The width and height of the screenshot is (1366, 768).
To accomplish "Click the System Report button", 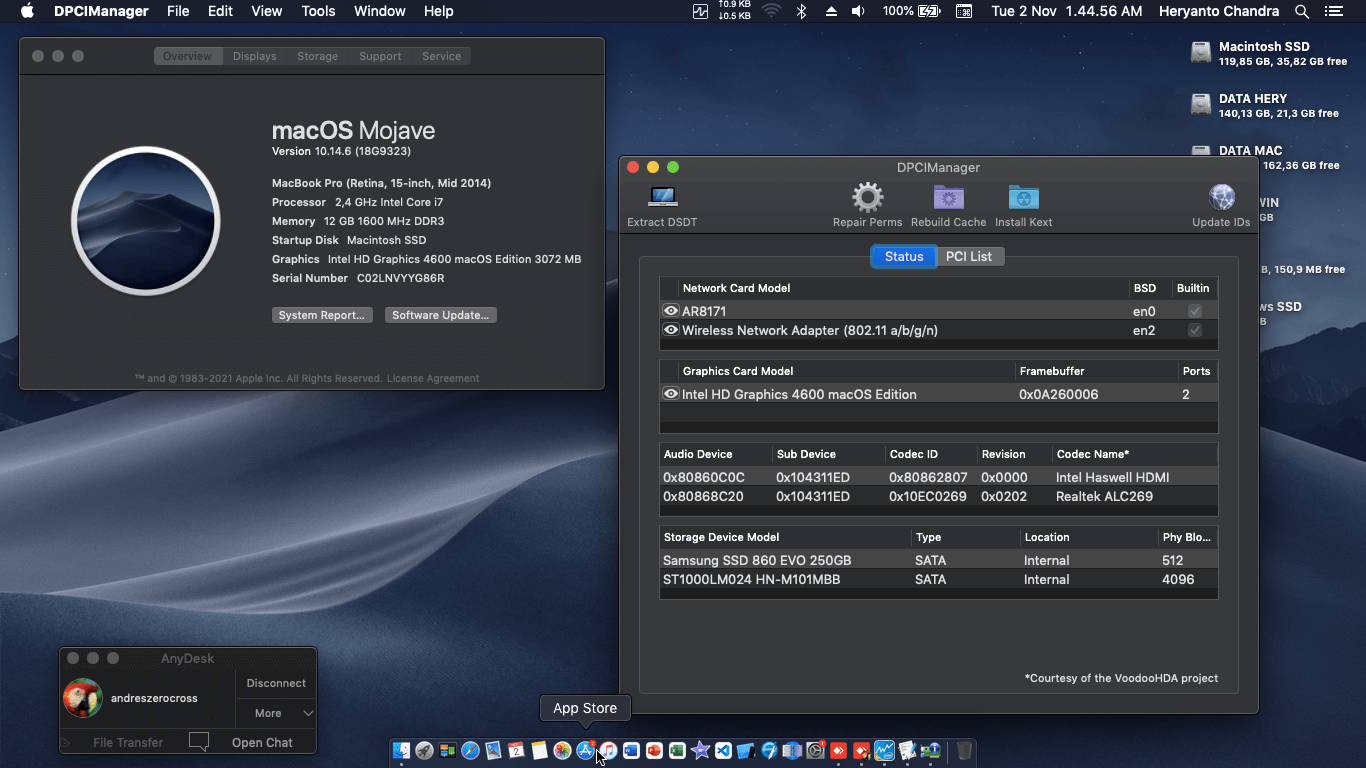I will [322, 315].
